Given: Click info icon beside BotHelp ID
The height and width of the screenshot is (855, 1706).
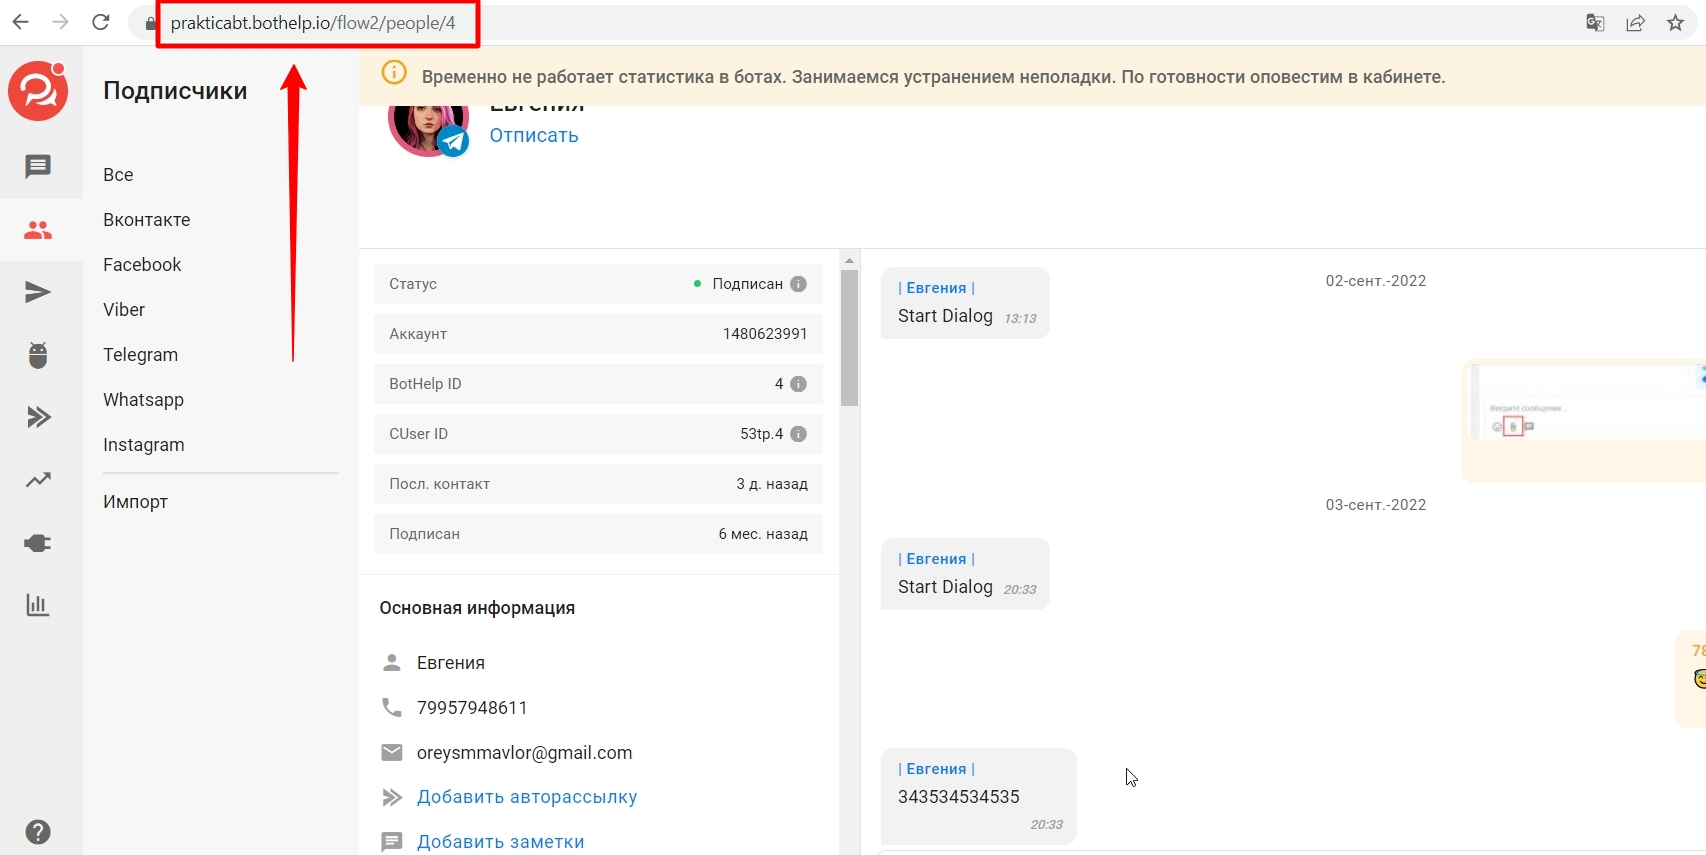Looking at the screenshot, I should [x=798, y=384].
